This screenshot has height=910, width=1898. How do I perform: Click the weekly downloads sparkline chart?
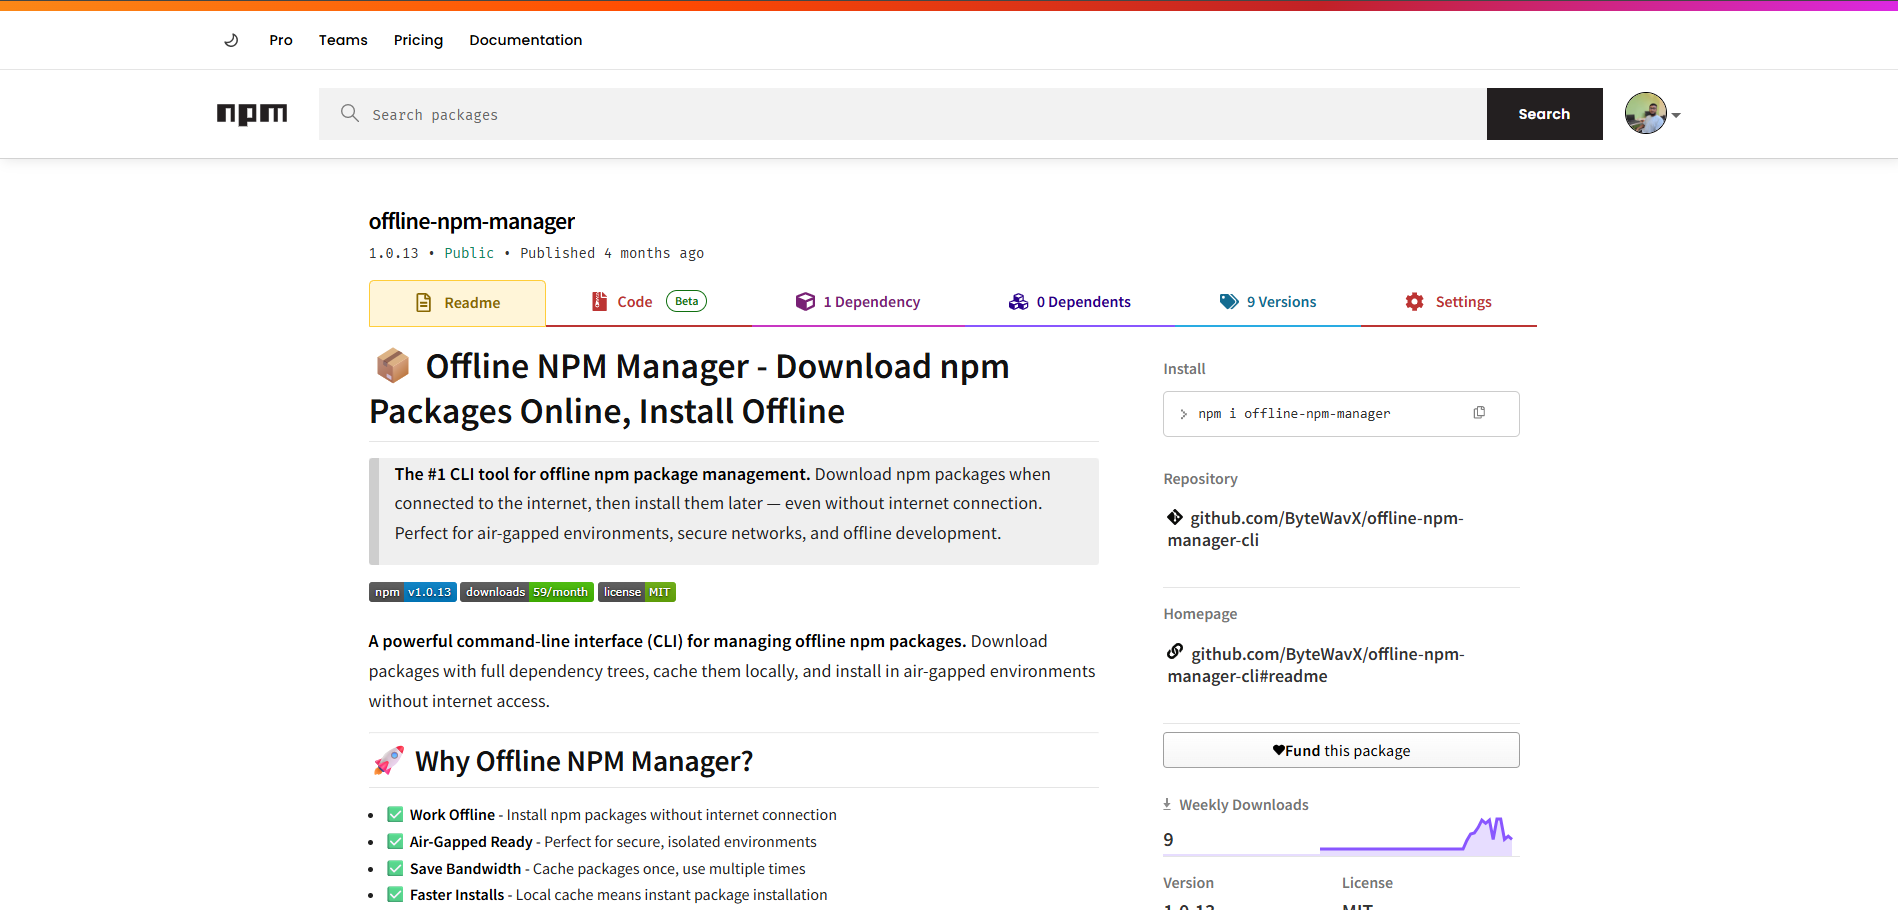click(1416, 835)
